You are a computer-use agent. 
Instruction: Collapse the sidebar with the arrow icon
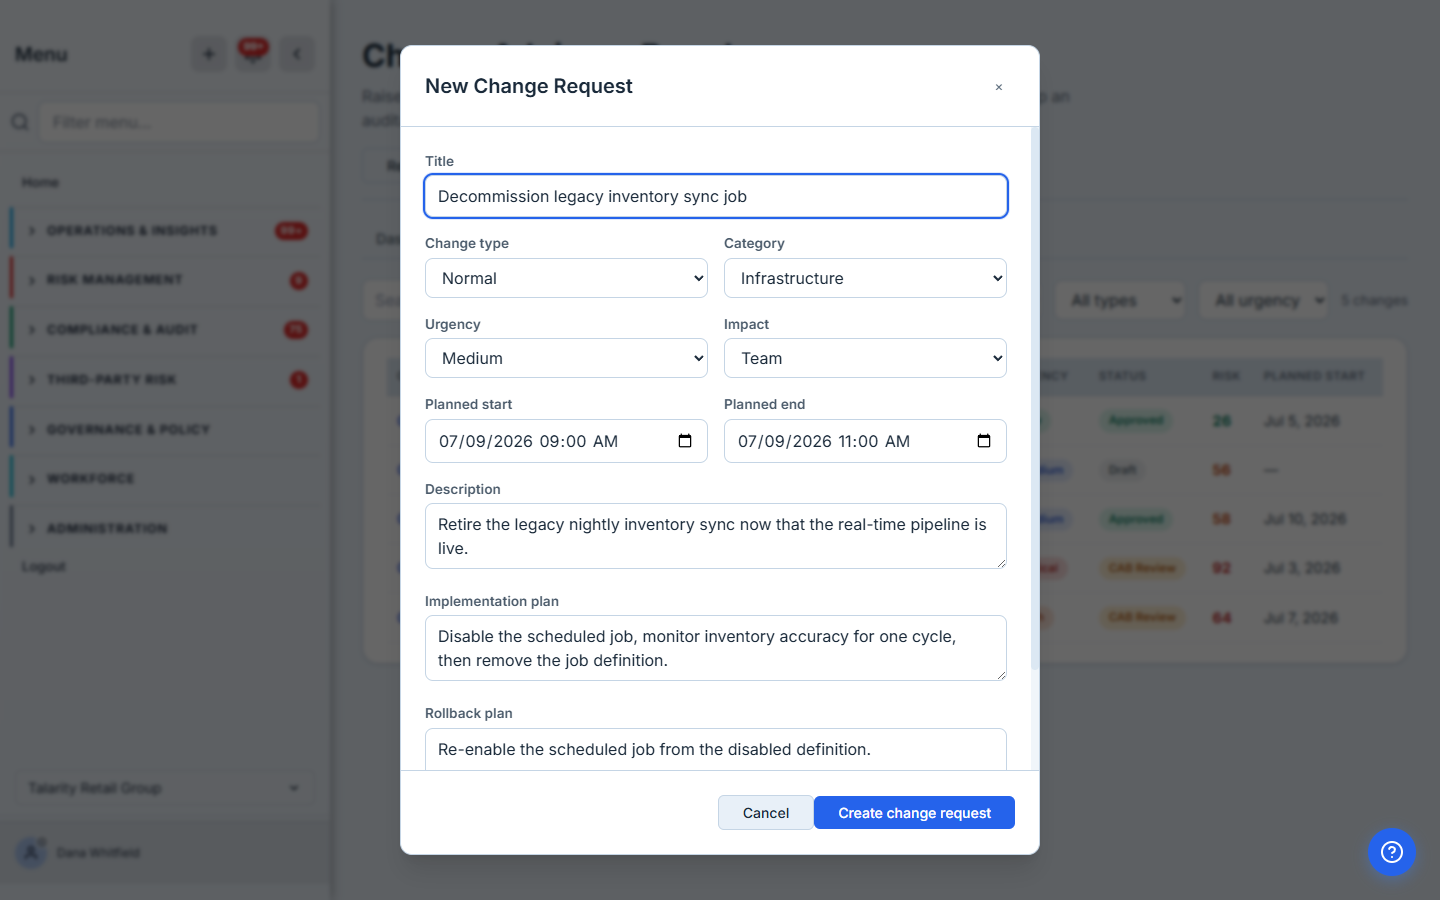(x=297, y=54)
